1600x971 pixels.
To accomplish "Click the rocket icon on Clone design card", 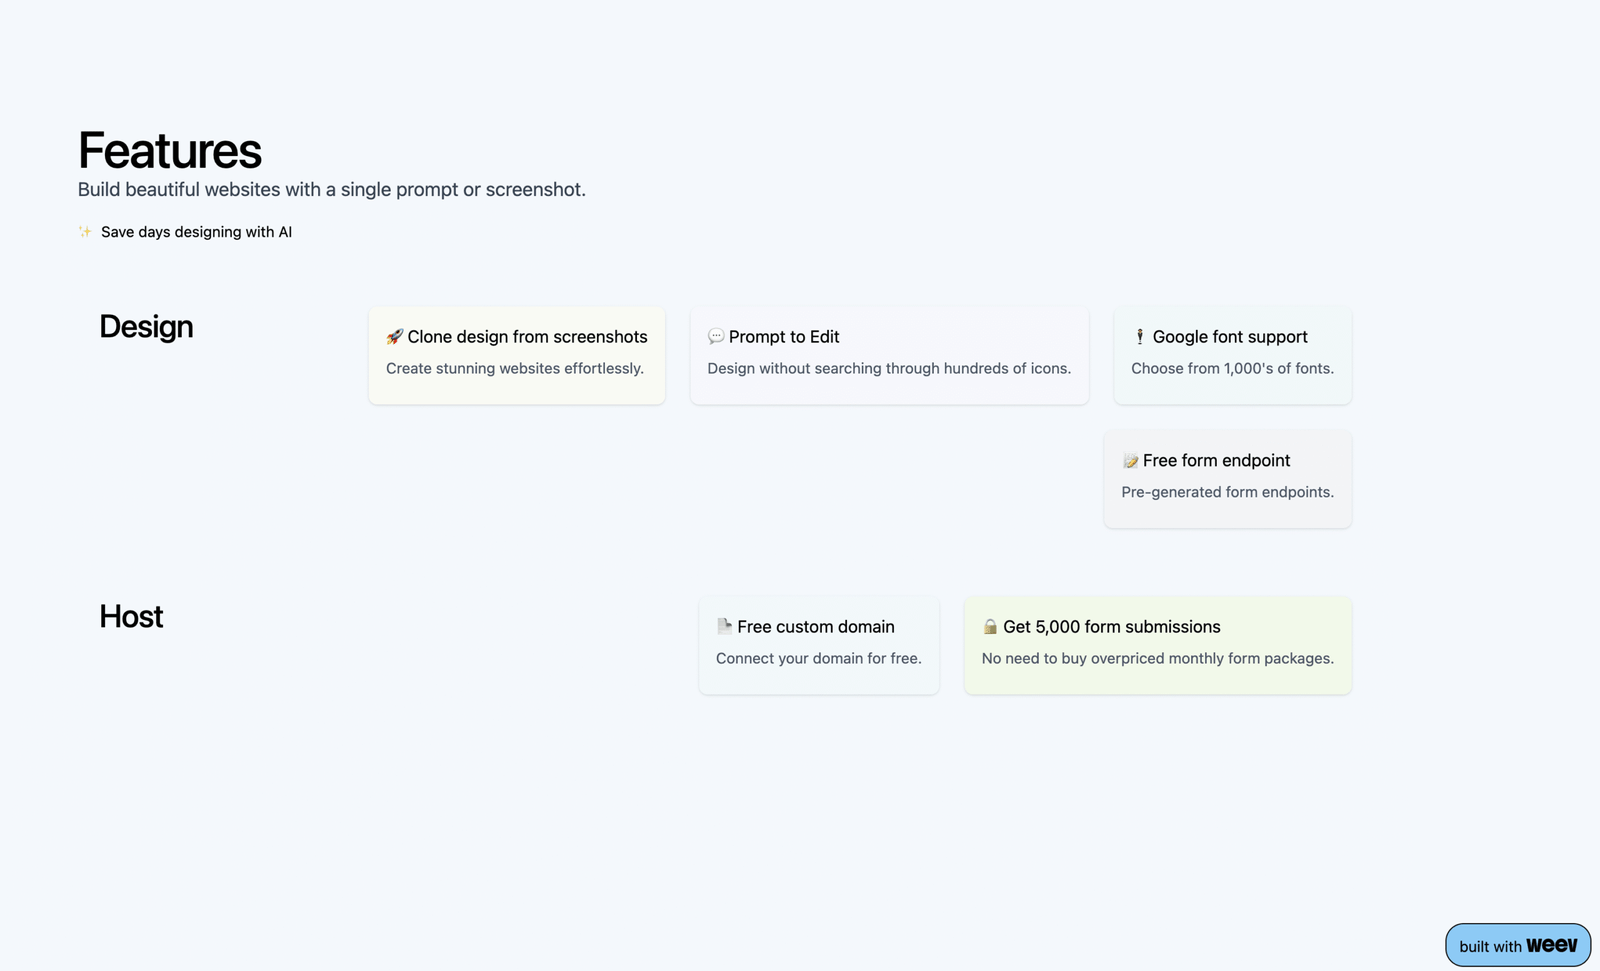I will click(x=394, y=337).
